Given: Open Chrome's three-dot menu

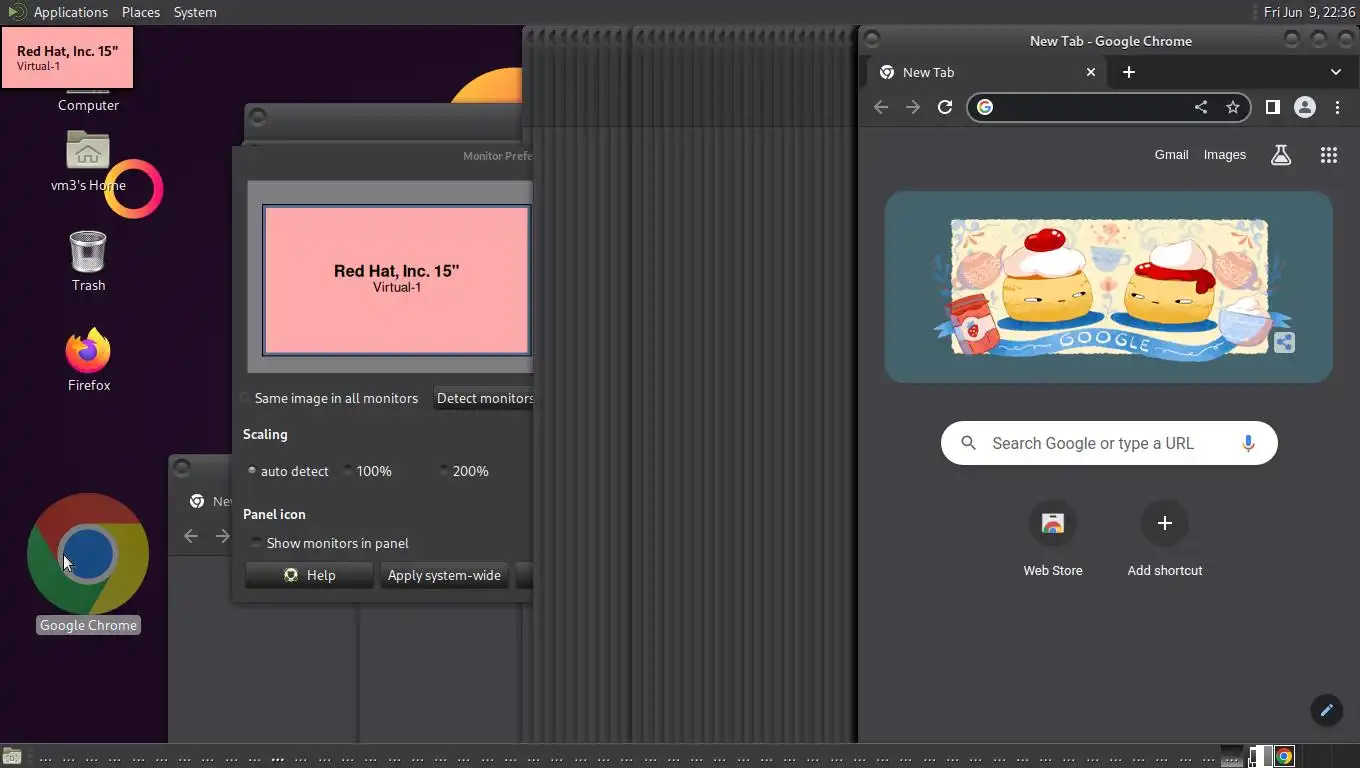Looking at the screenshot, I should 1338,107.
